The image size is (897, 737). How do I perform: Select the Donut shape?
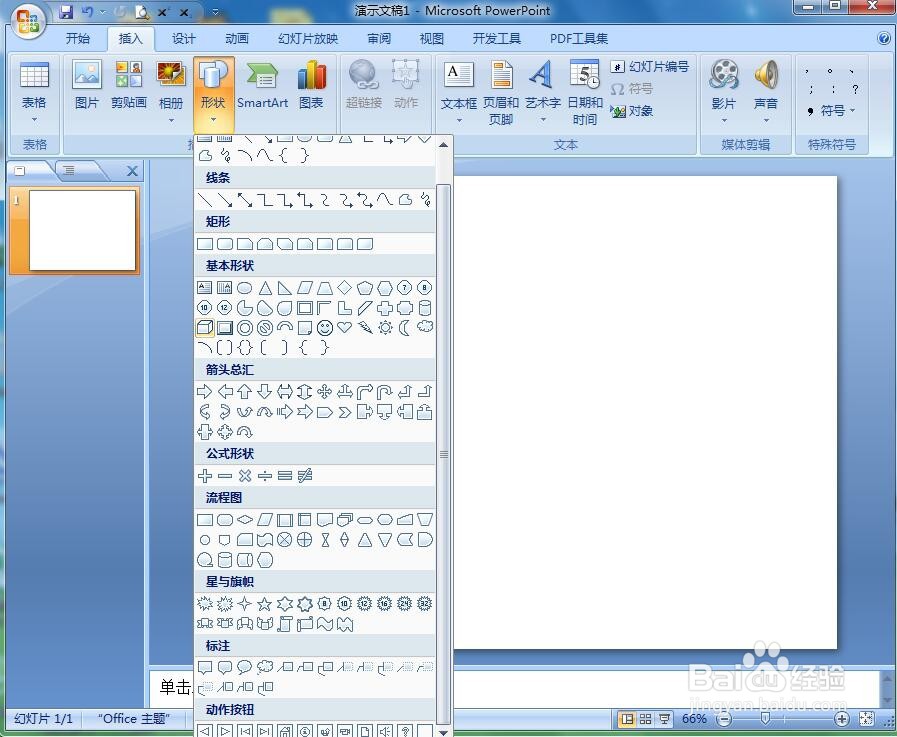245,328
